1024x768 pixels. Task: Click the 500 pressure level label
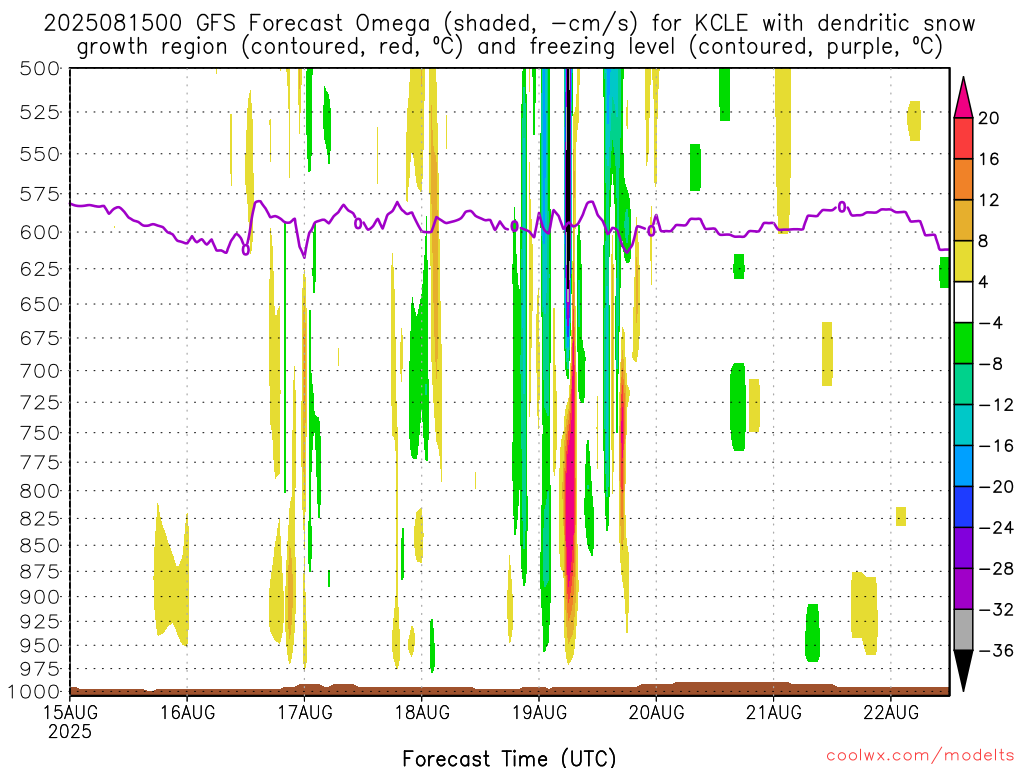click(40, 69)
